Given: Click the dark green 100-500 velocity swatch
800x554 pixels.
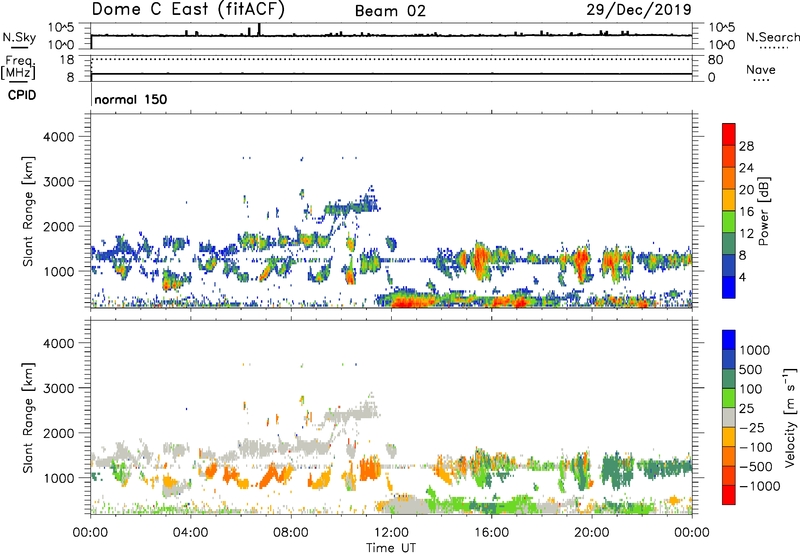Looking at the screenshot, I should point(729,379).
